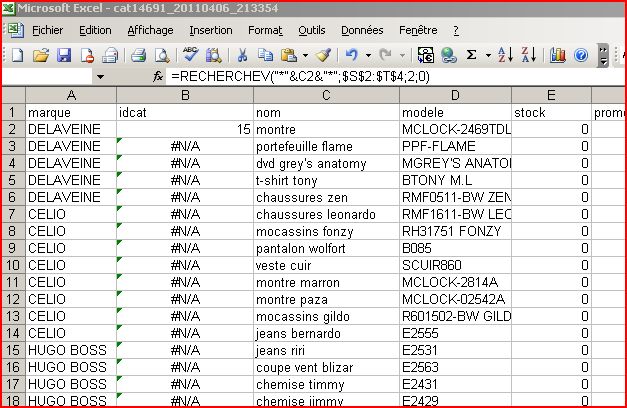Click inside the formula bar RECHERCHEV formula

300,76
